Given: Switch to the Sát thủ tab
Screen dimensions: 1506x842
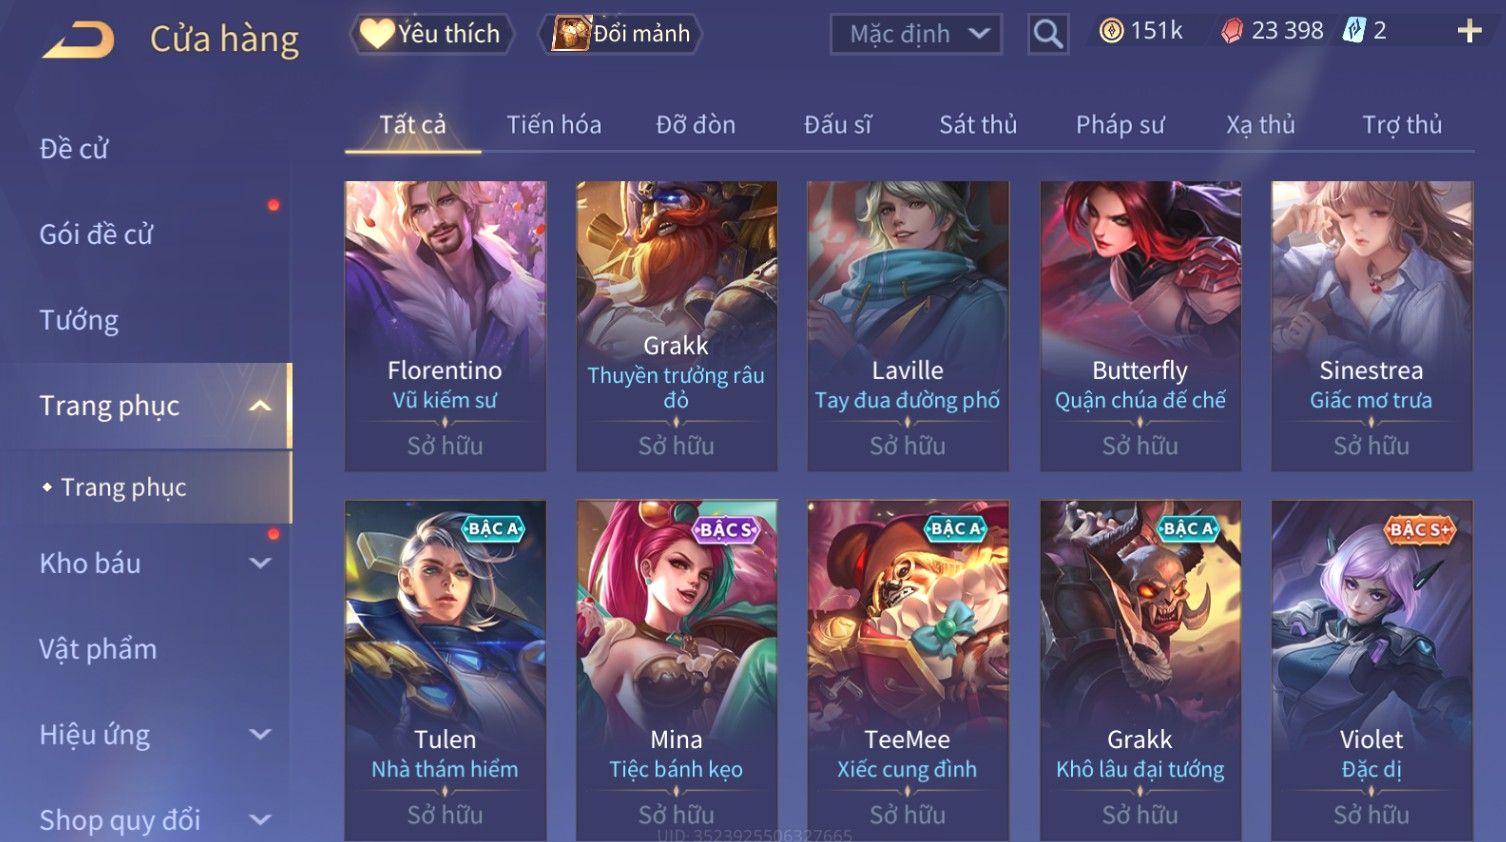Looking at the screenshot, I should pyautogui.click(x=977, y=125).
